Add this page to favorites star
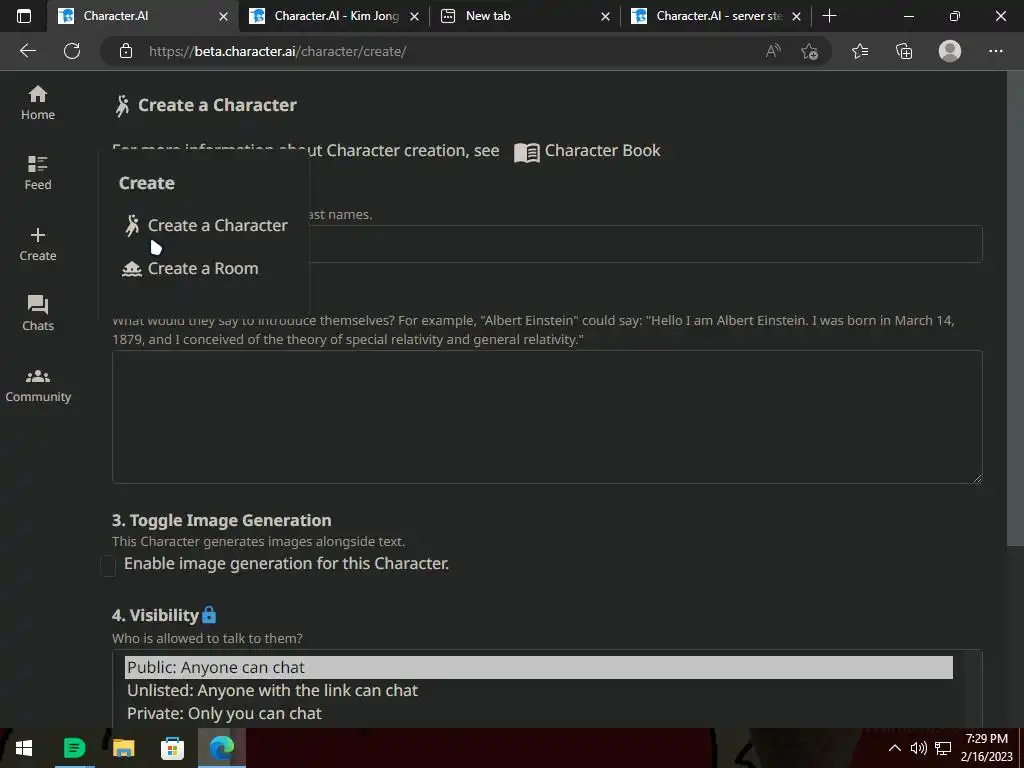The height and width of the screenshot is (768, 1024). tap(809, 51)
